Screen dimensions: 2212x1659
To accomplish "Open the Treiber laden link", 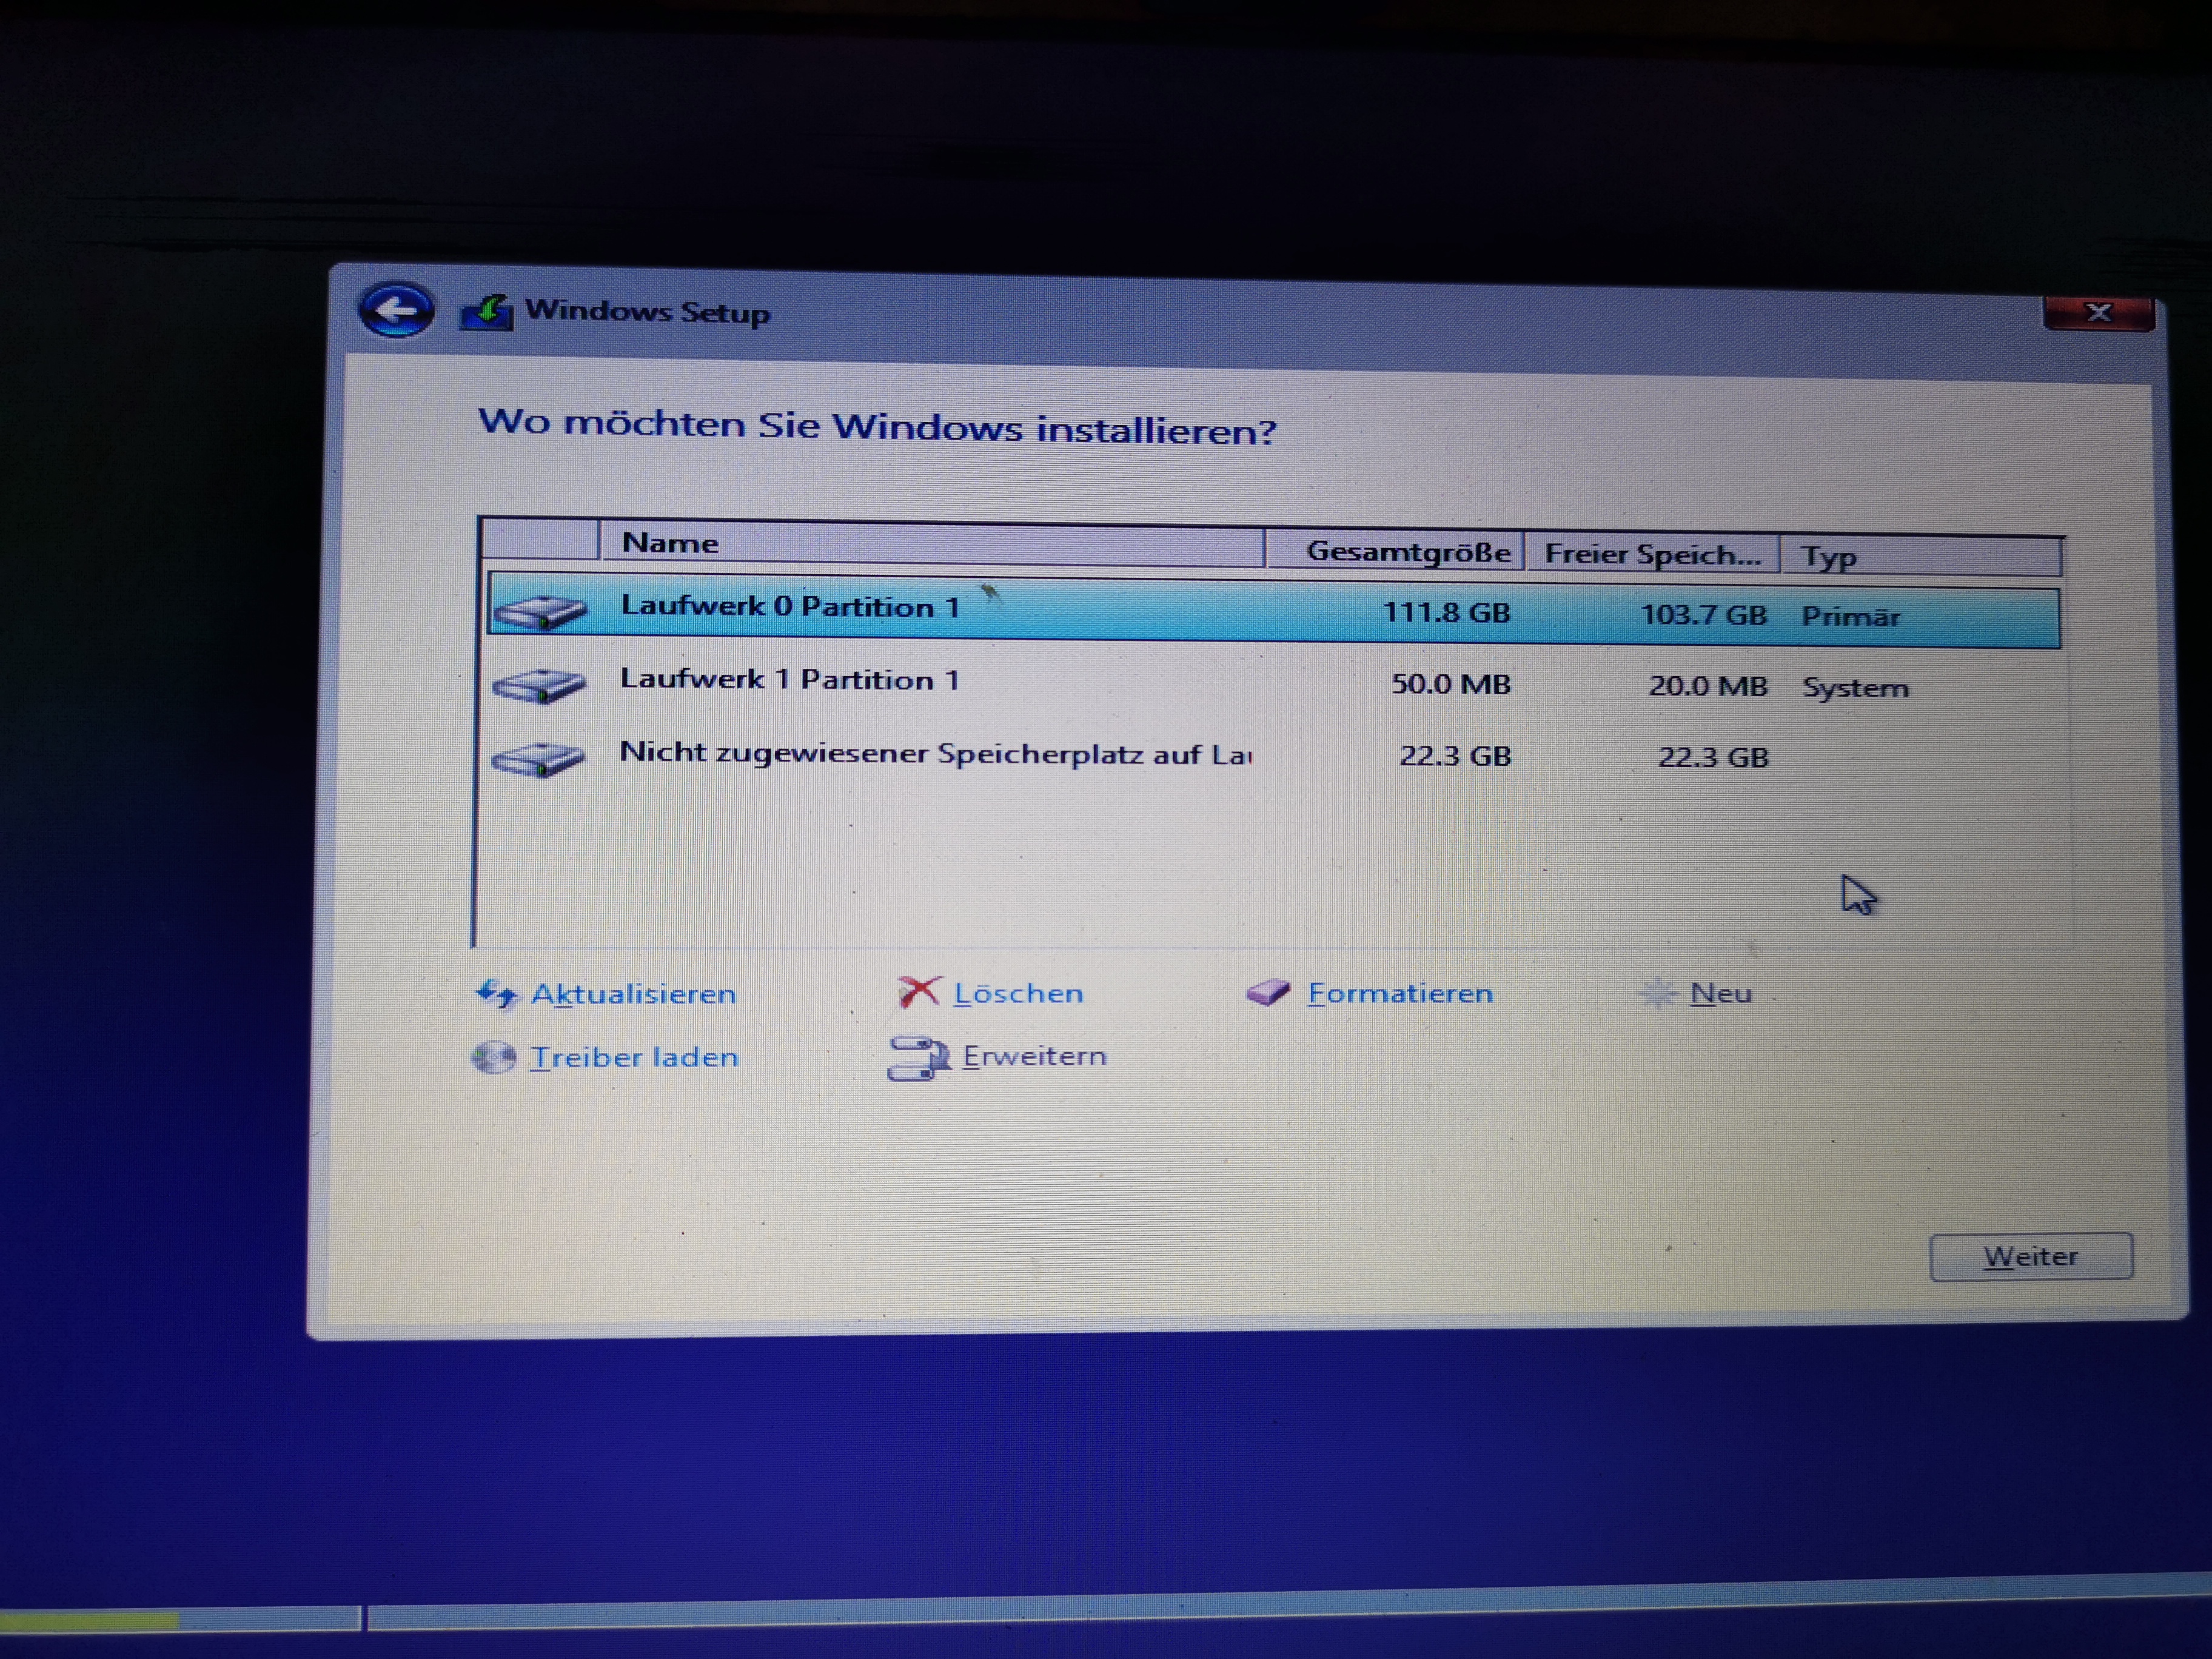I will tap(634, 1057).
